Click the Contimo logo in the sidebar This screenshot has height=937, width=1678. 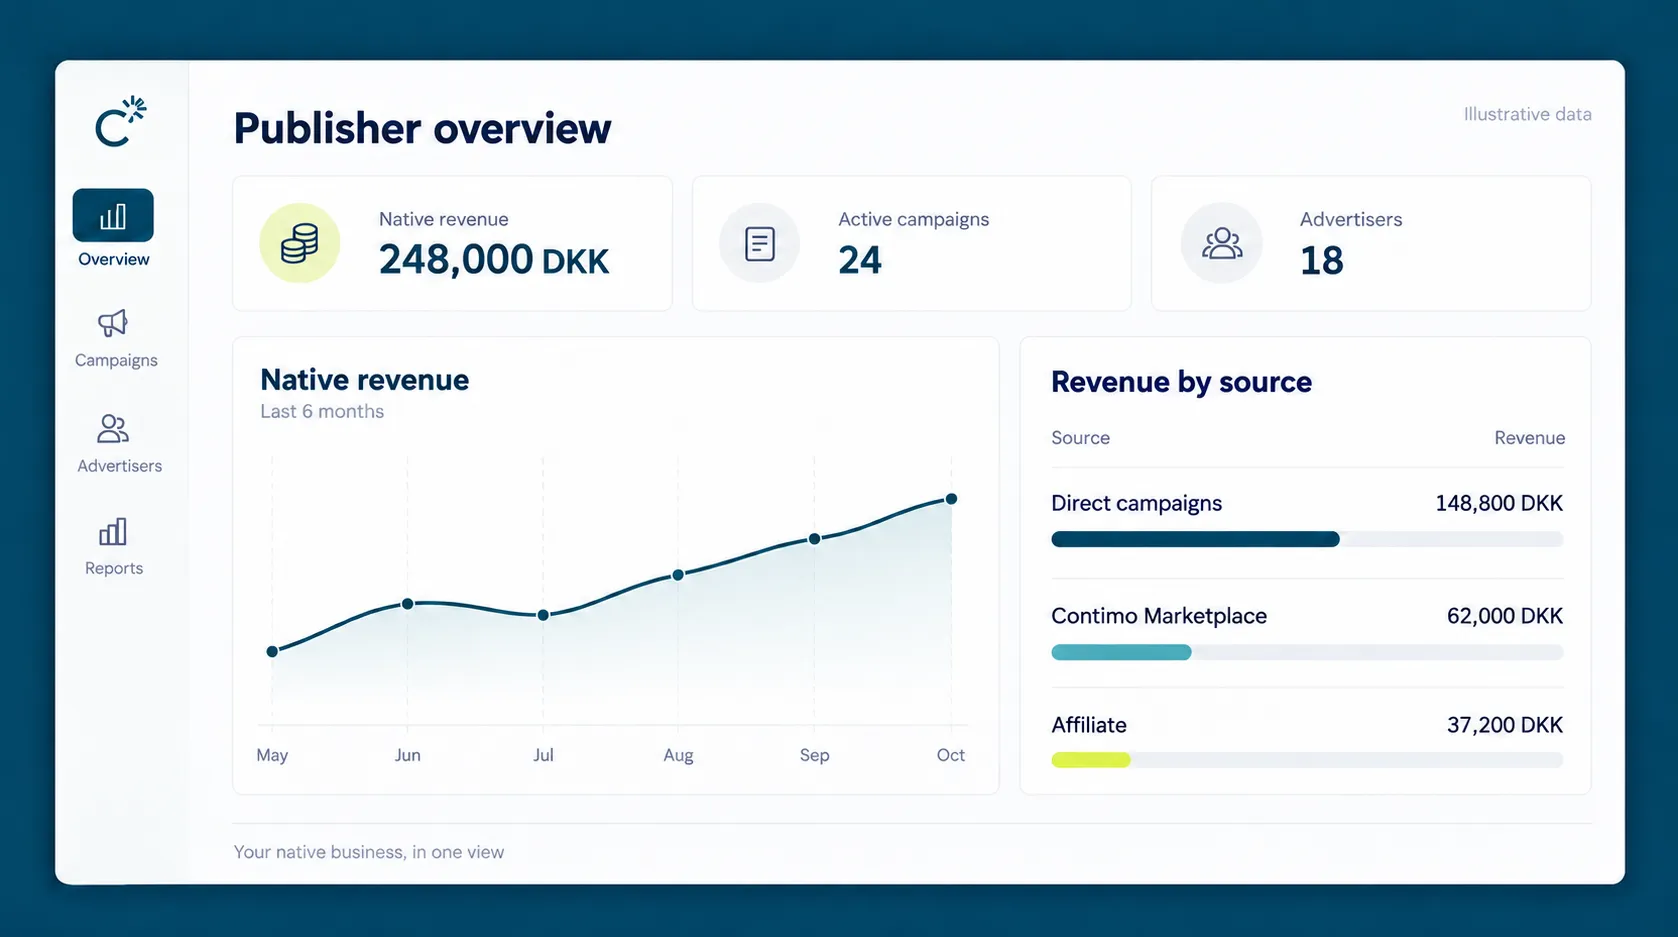(x=120, y=122)
